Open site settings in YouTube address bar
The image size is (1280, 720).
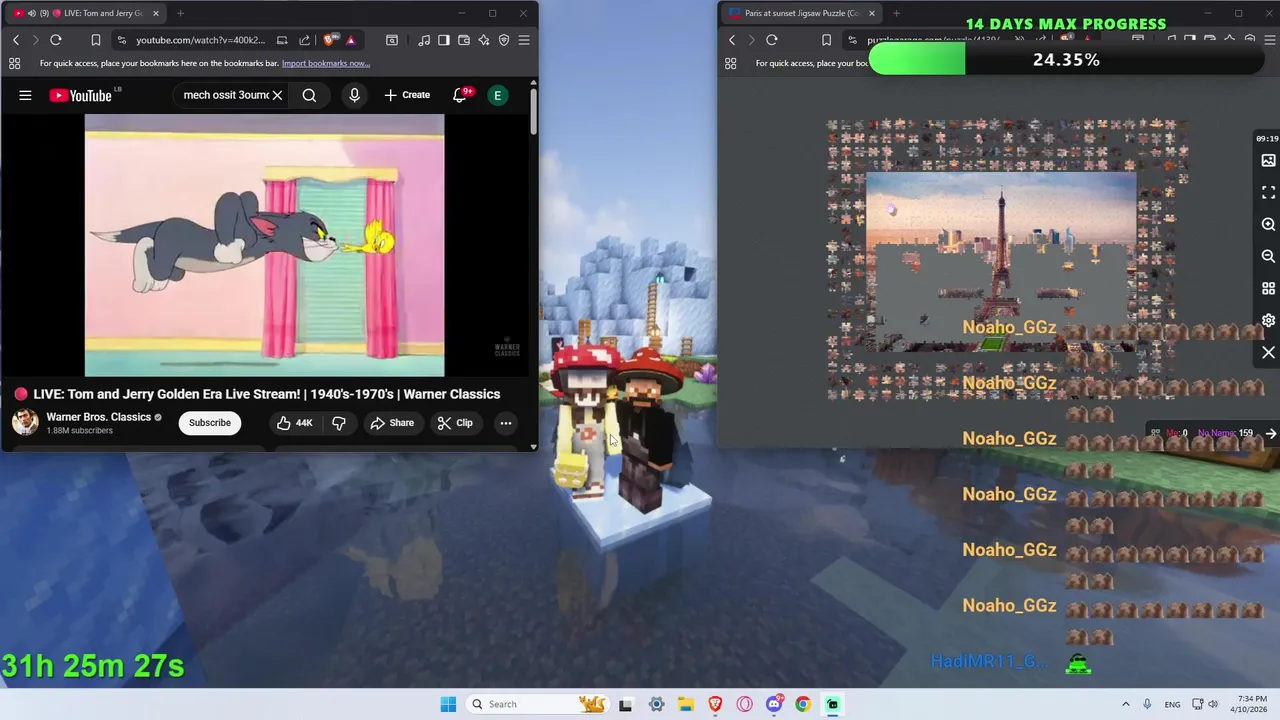tap(122, 40)
